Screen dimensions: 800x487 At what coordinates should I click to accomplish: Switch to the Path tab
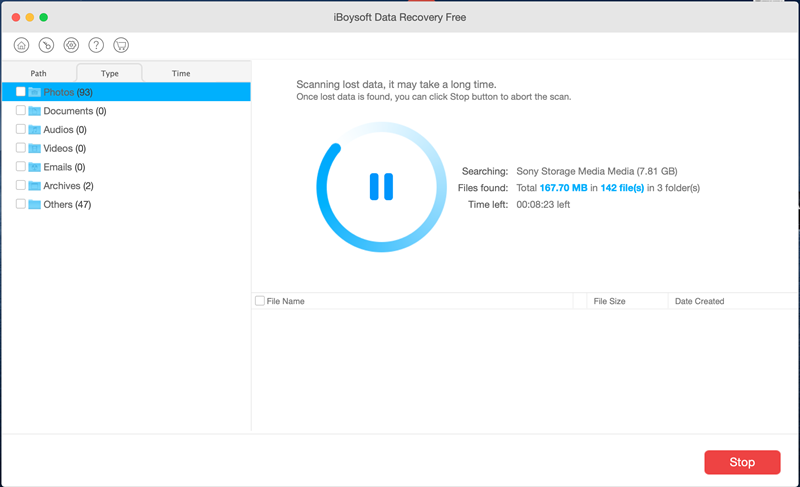(38, 73)
